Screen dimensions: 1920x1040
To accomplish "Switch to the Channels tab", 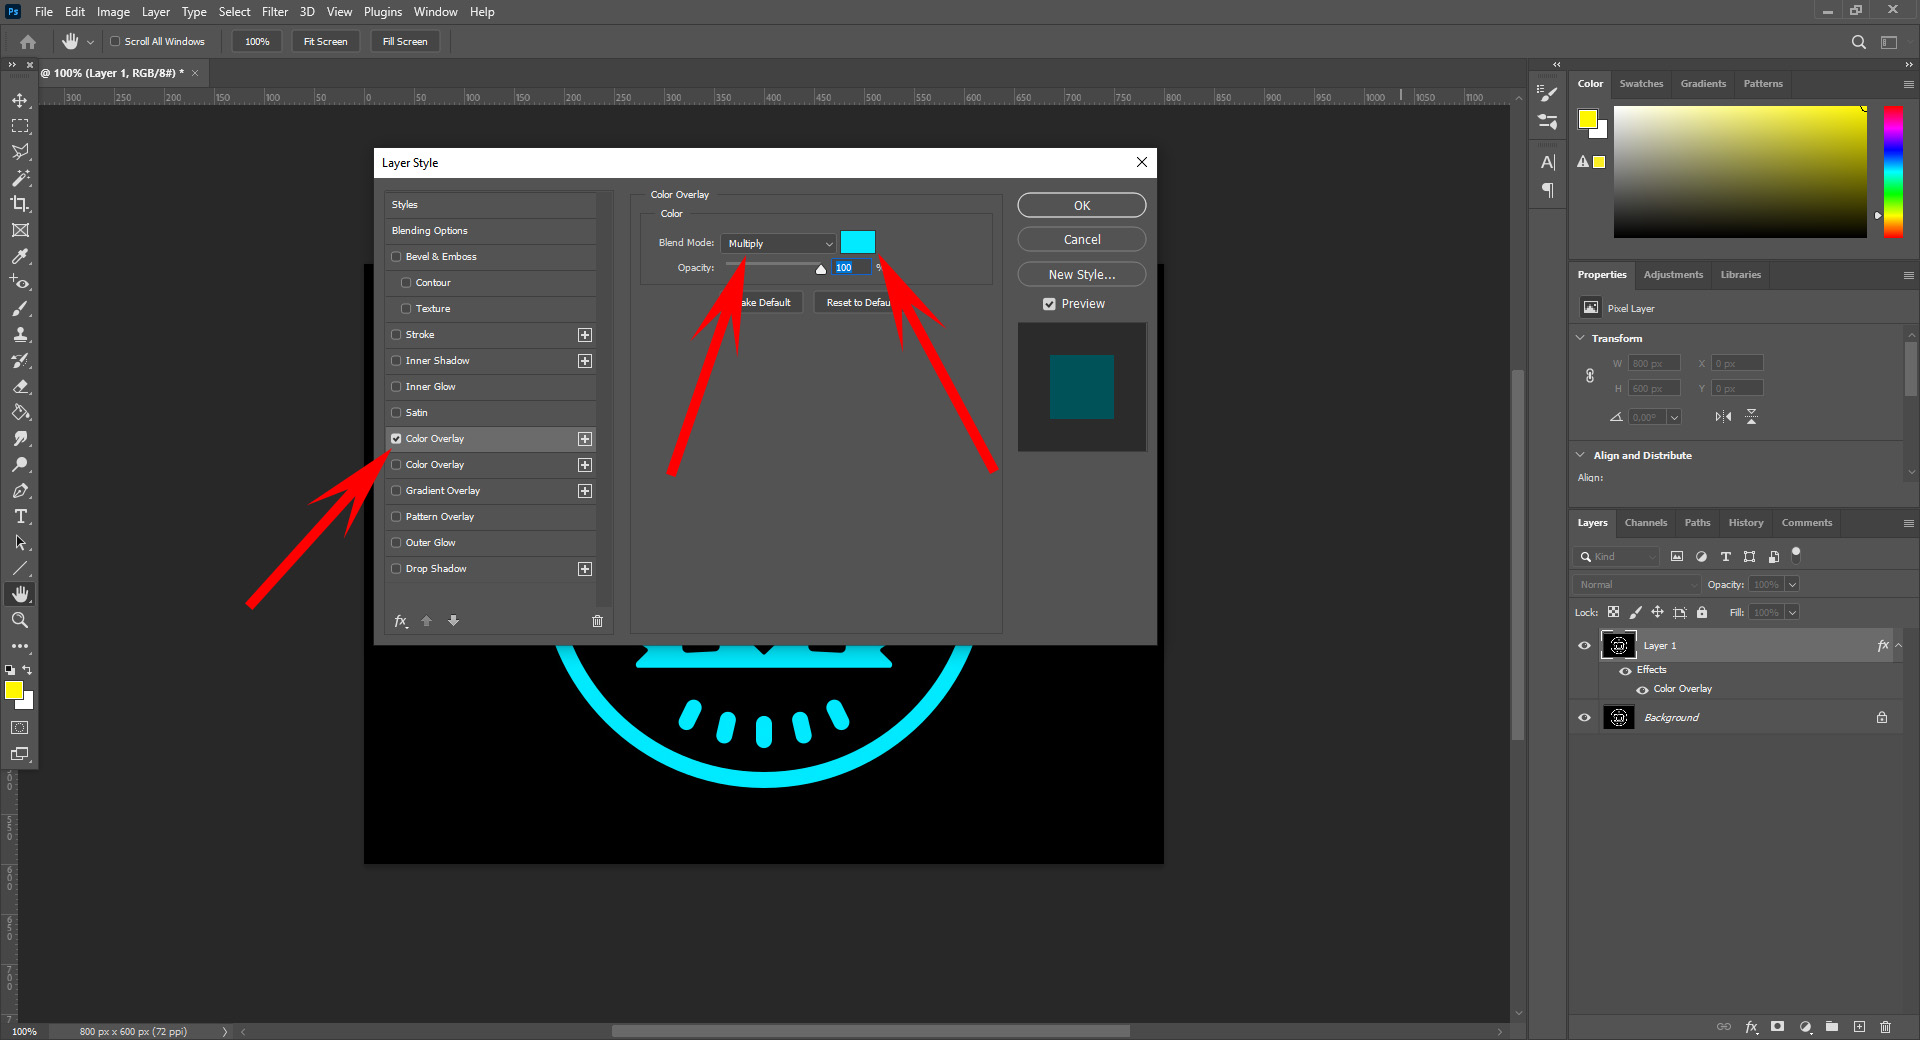I will tap(1645, 523).
